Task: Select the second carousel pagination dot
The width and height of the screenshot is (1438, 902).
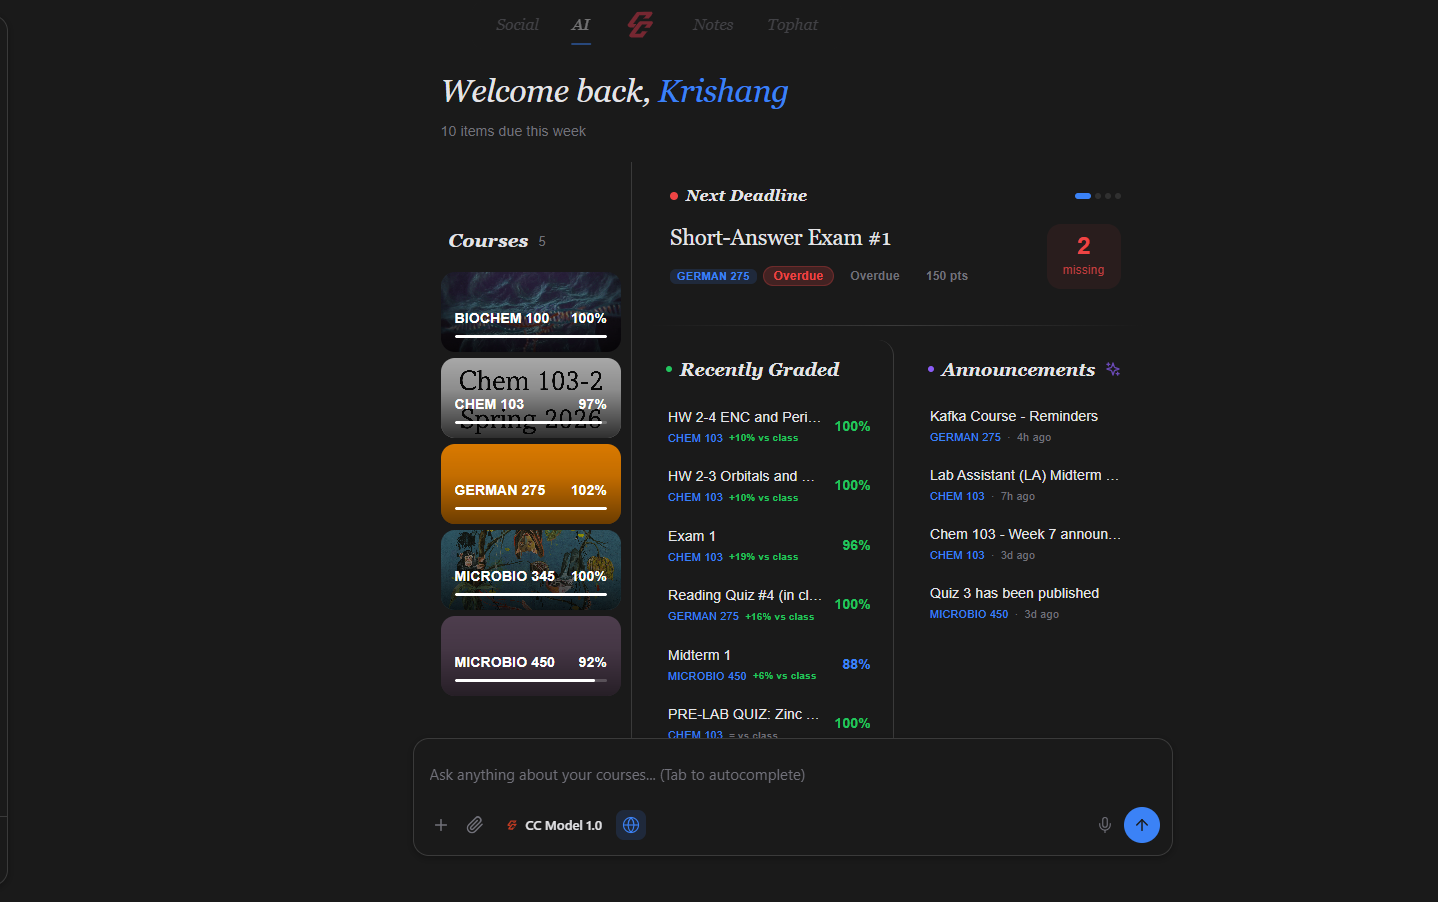Action: pyautogui.click(x=1096, y=196)
